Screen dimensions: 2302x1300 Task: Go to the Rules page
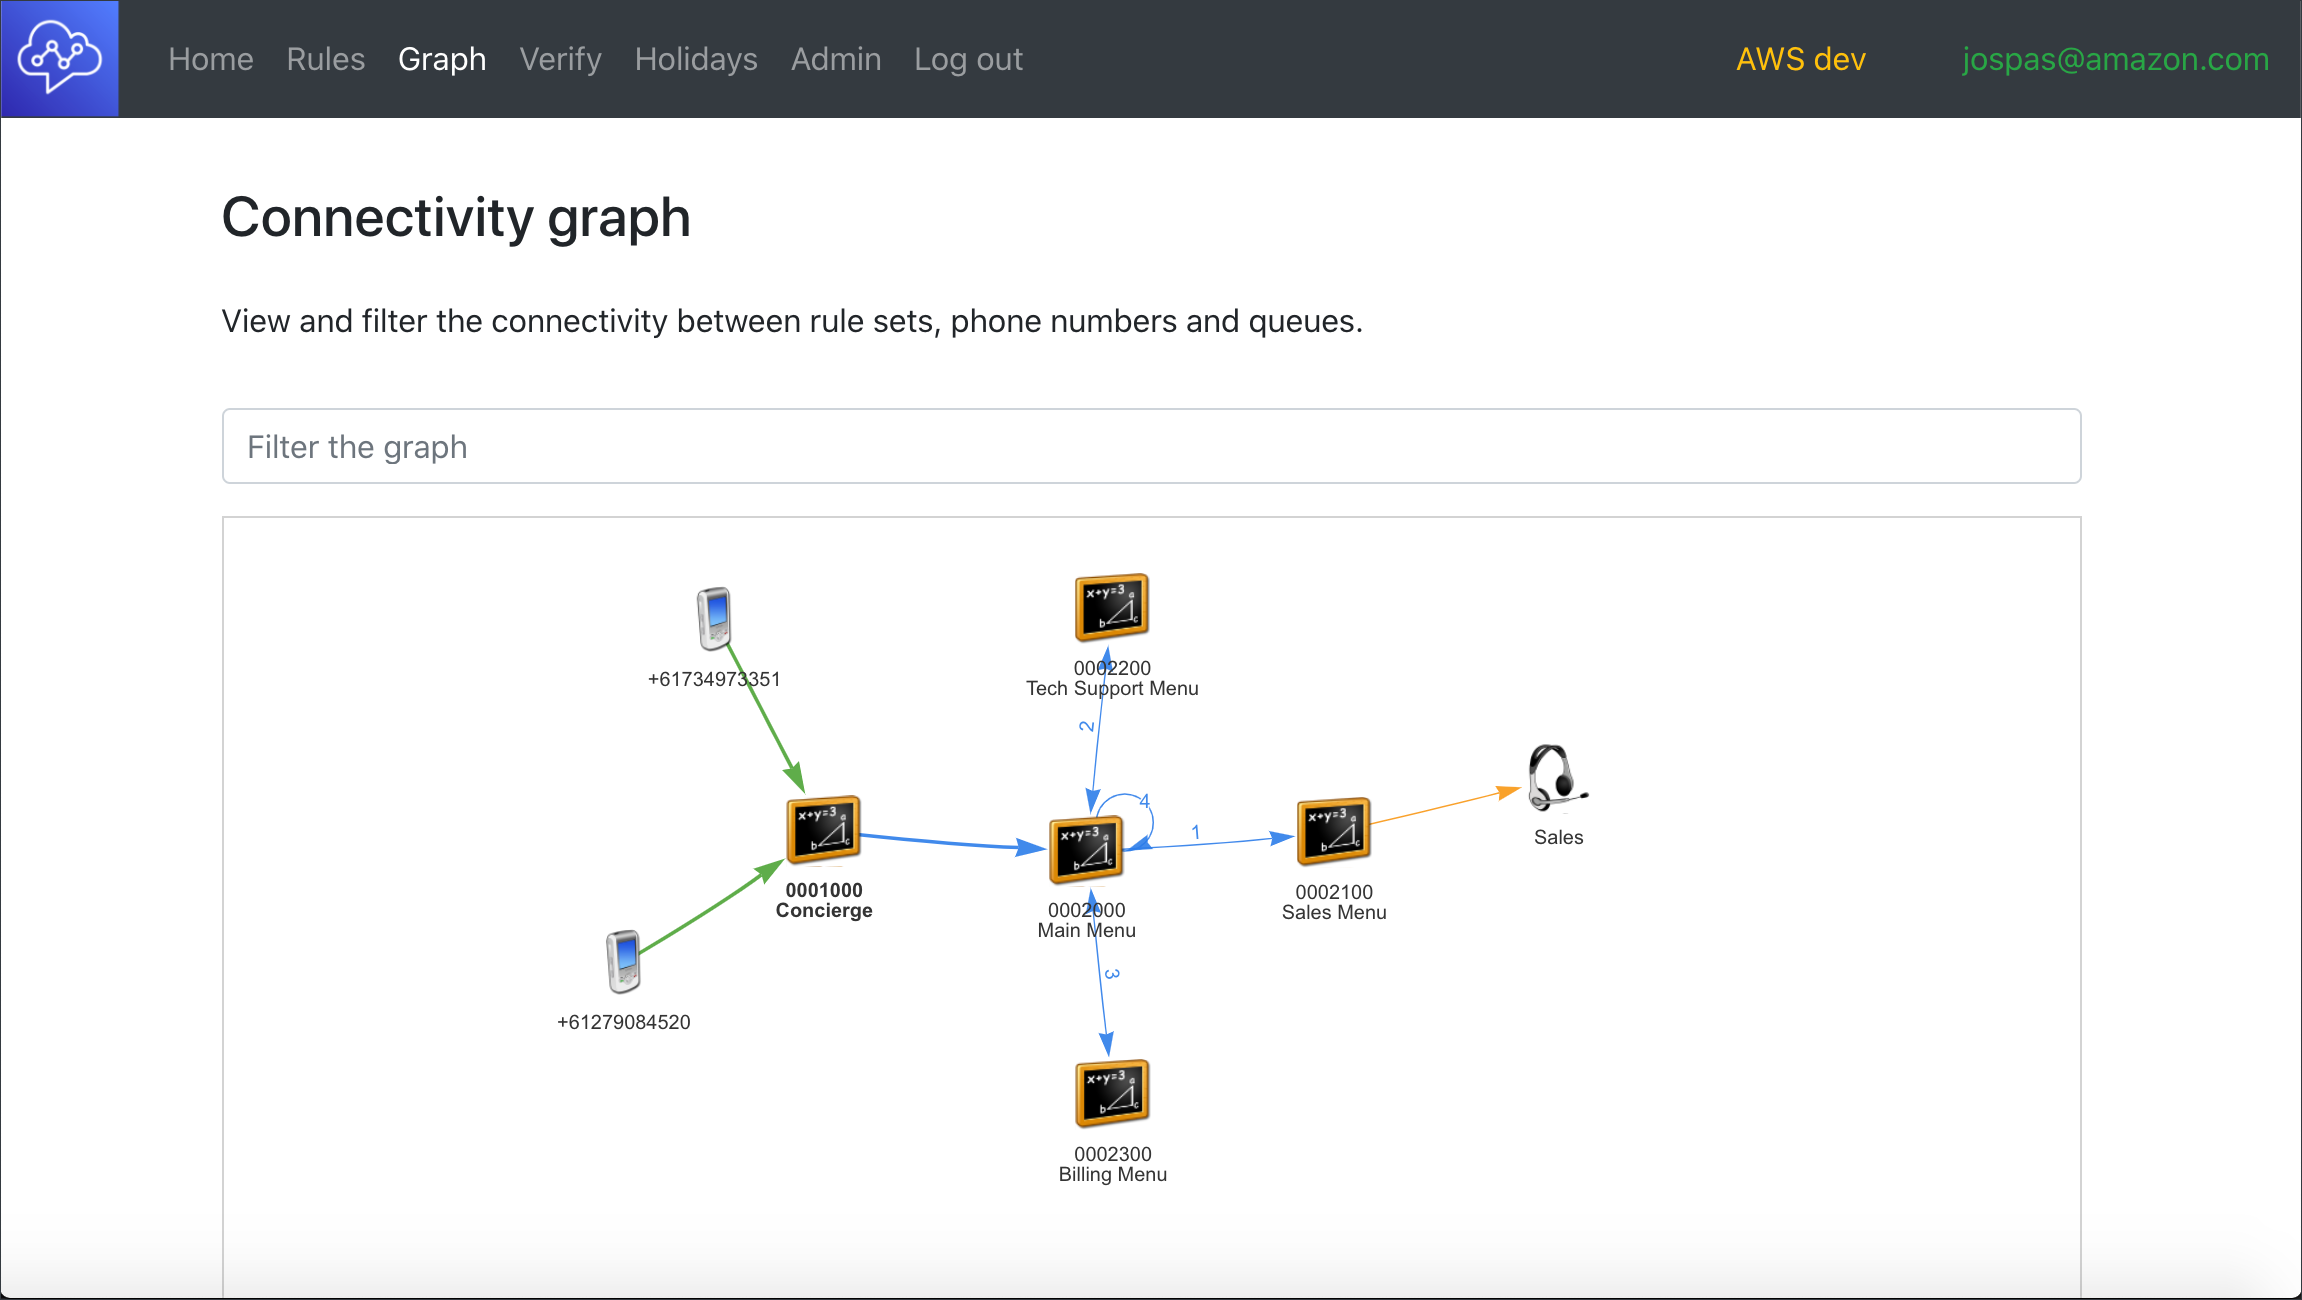(326, 59)
